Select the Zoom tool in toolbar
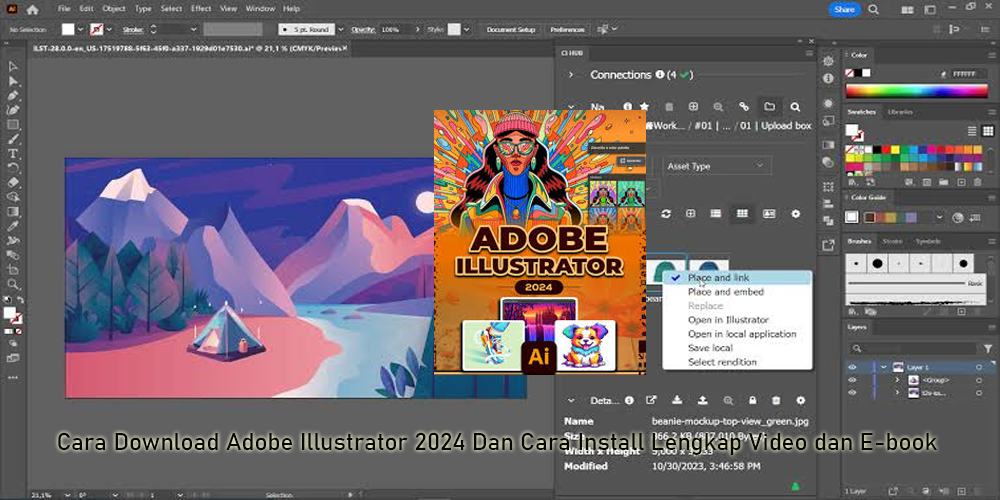The image size is (1000, 500). [13, 284]
